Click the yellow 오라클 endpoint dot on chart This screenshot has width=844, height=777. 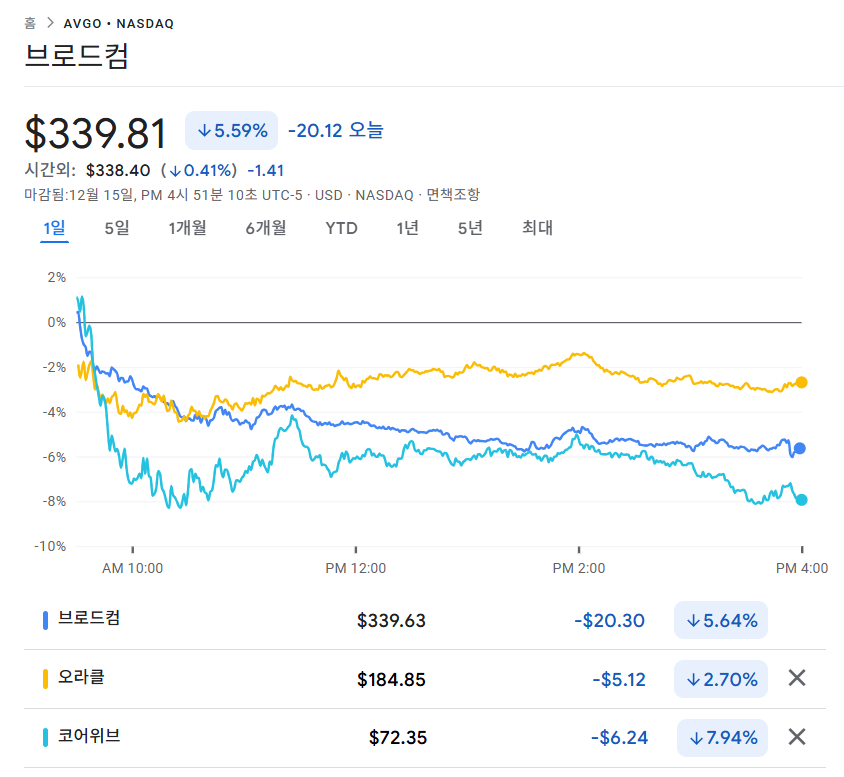click(x=801, y=382)
